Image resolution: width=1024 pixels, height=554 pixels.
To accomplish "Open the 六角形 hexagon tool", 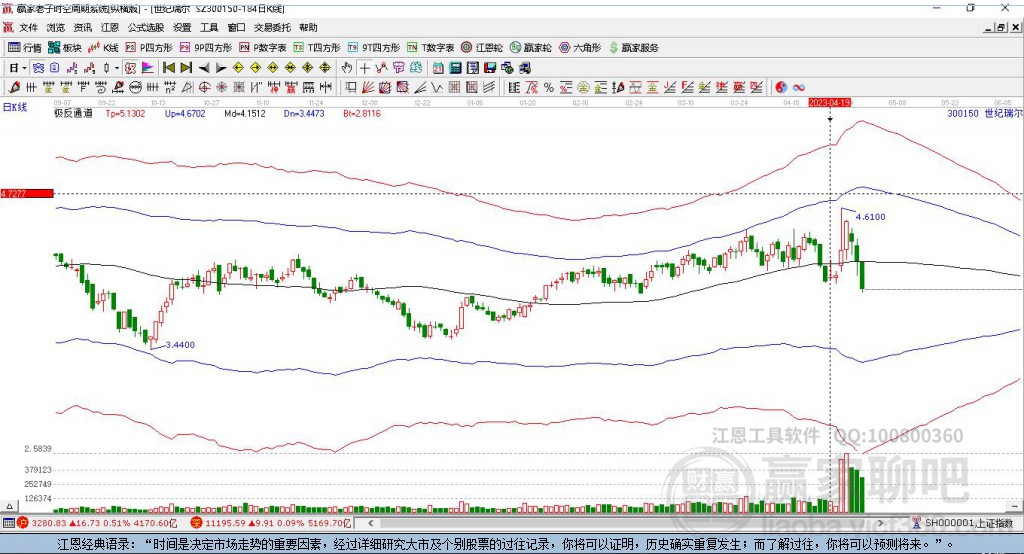I will click(x=580, y=48).
